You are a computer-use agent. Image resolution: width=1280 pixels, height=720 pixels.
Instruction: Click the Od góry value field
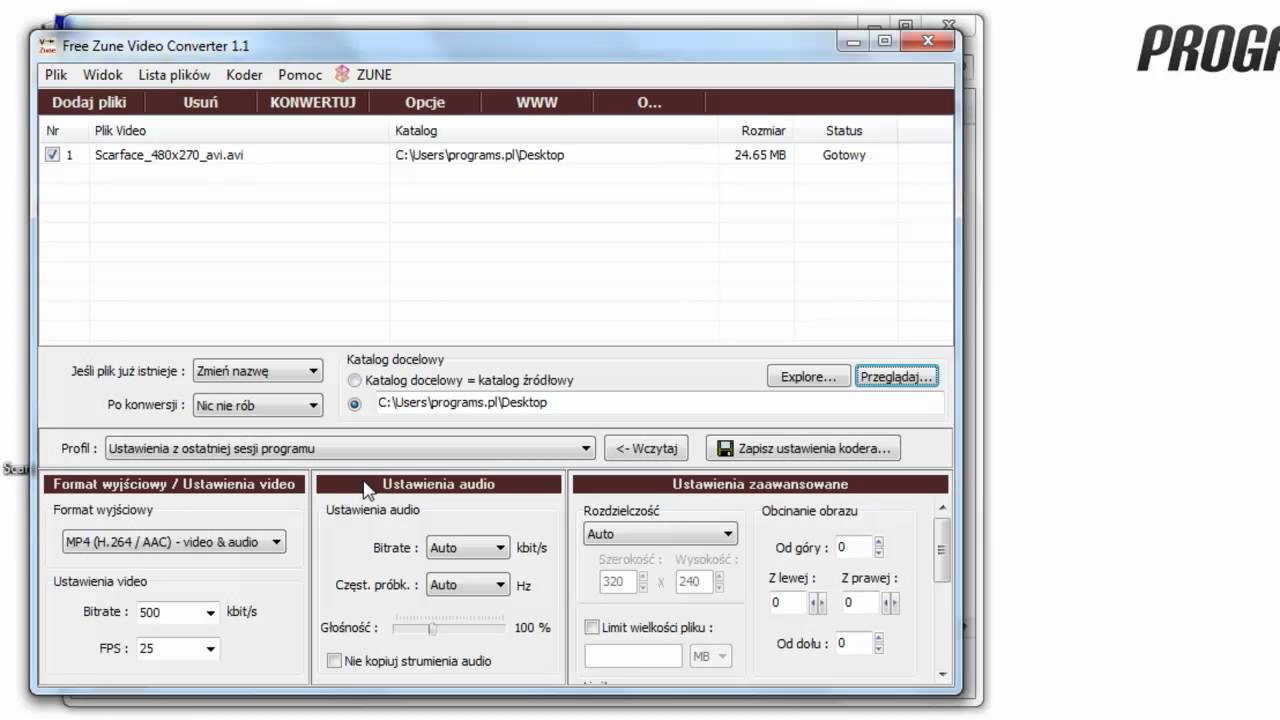[853, 547]
